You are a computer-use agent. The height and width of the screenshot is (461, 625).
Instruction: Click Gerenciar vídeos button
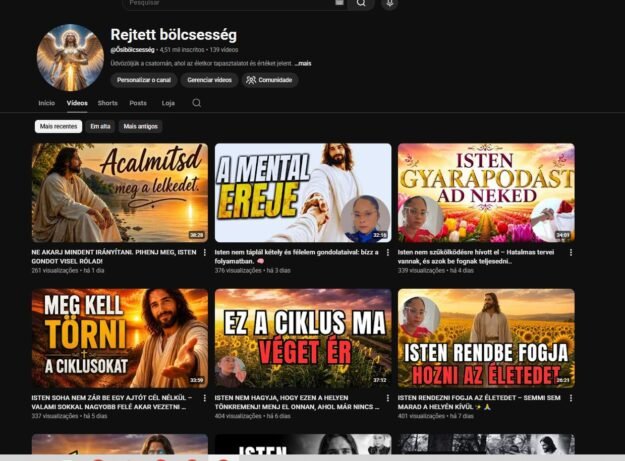(210, 80)
